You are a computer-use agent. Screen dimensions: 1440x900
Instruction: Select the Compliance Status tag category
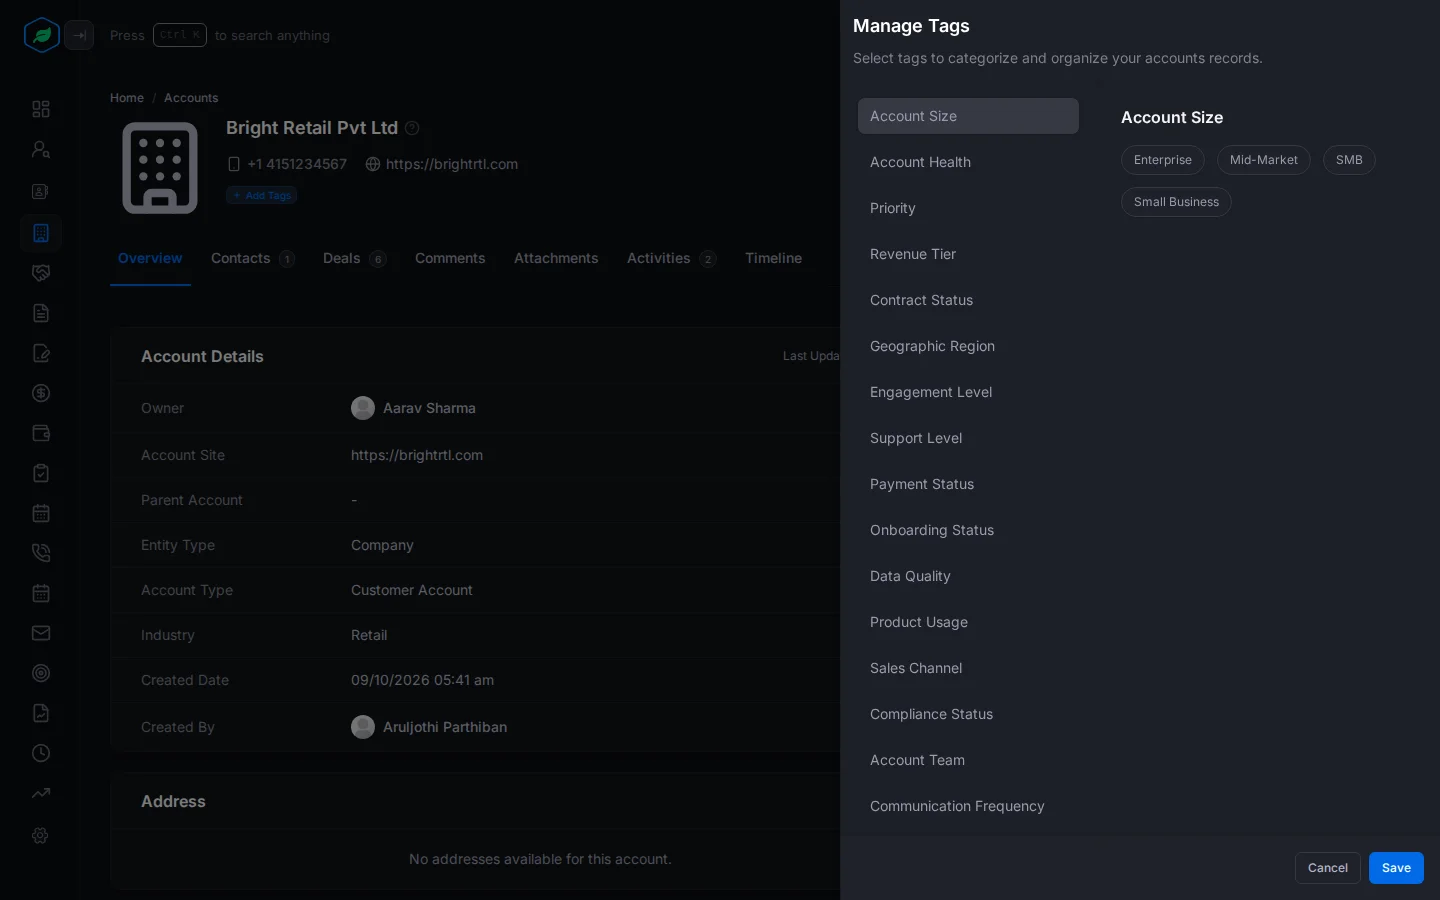coord(968,714)
